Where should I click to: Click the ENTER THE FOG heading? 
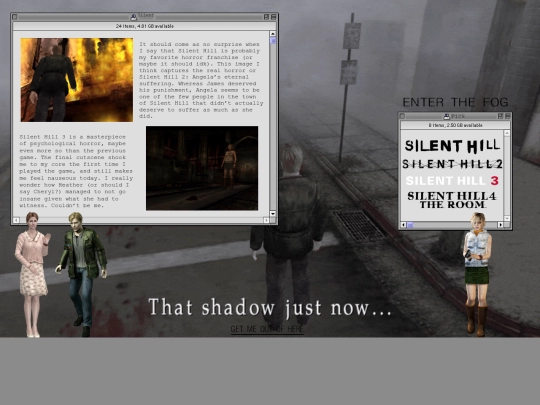pyautogui.click(x=455, y=102)
